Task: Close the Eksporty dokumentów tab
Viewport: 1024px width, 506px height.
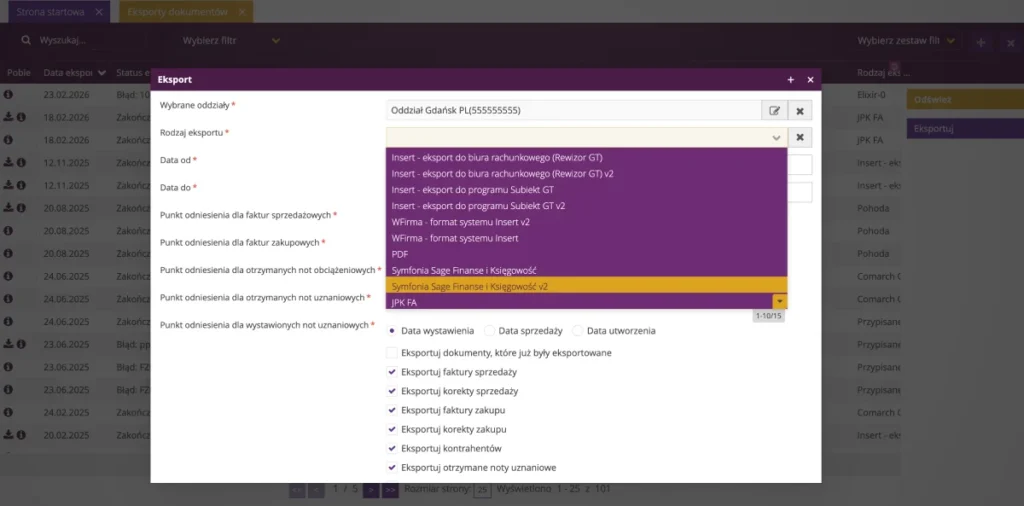Action: [242, 12]
